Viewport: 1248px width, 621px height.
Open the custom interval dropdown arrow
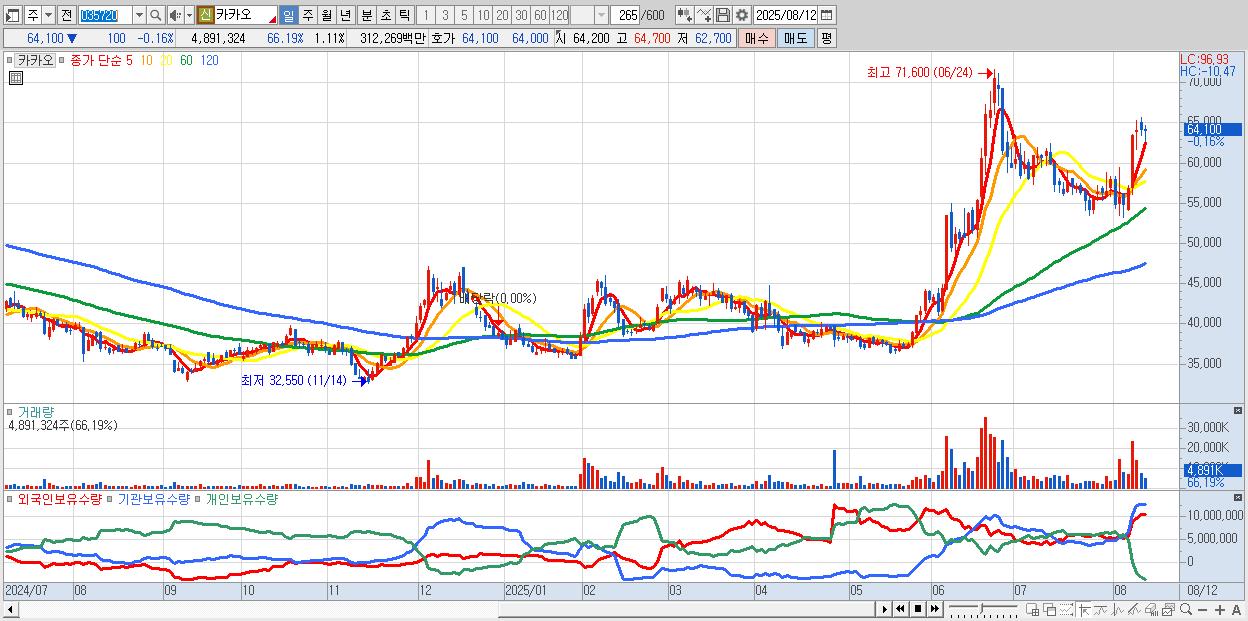(601, 15)
